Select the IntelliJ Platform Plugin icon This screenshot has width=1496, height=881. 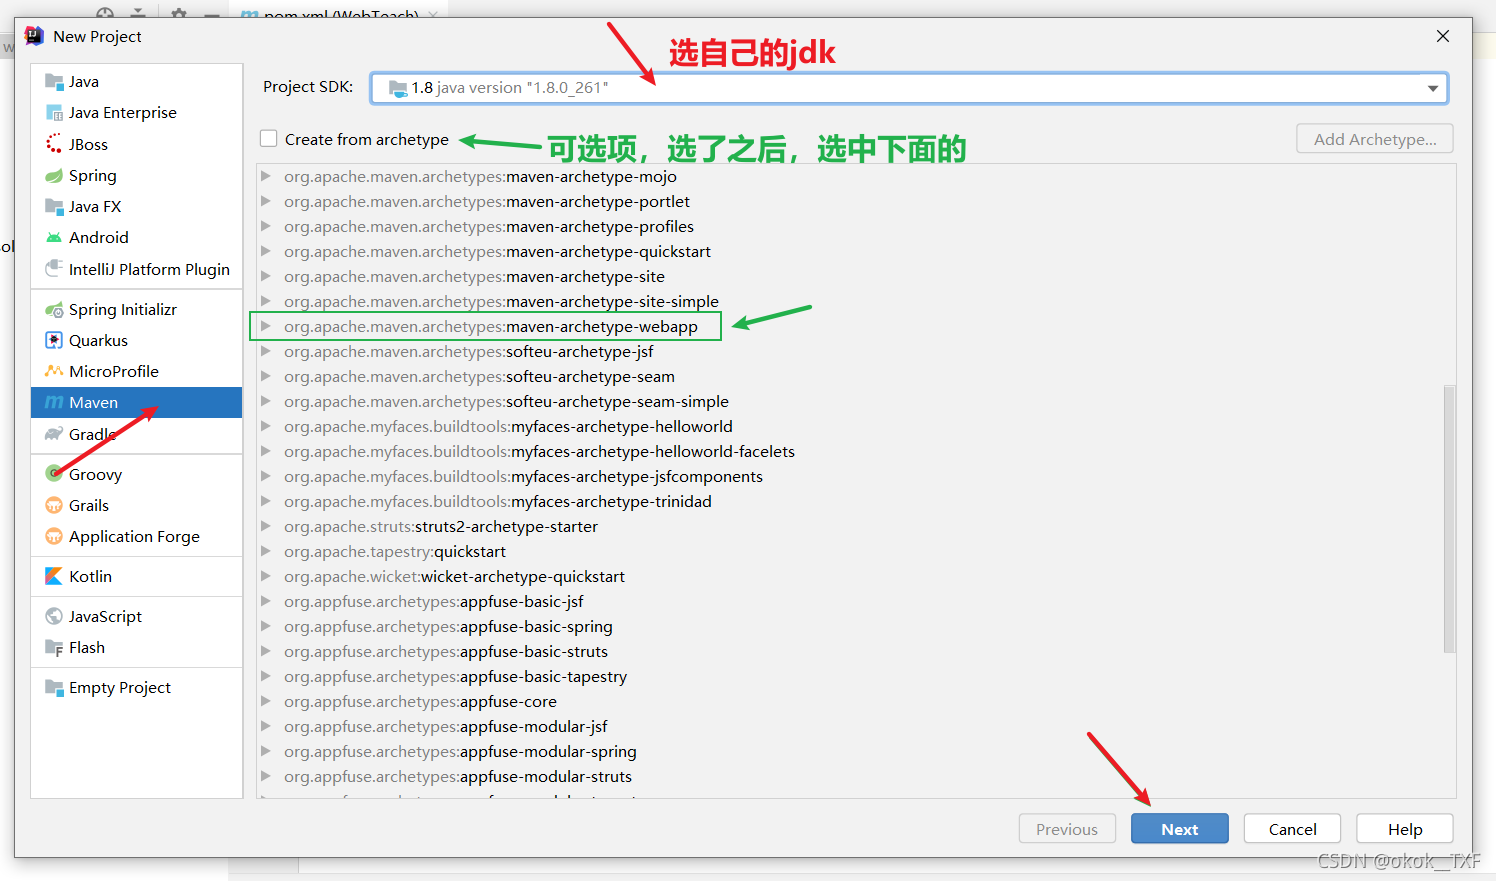click(x=54, y=269)
